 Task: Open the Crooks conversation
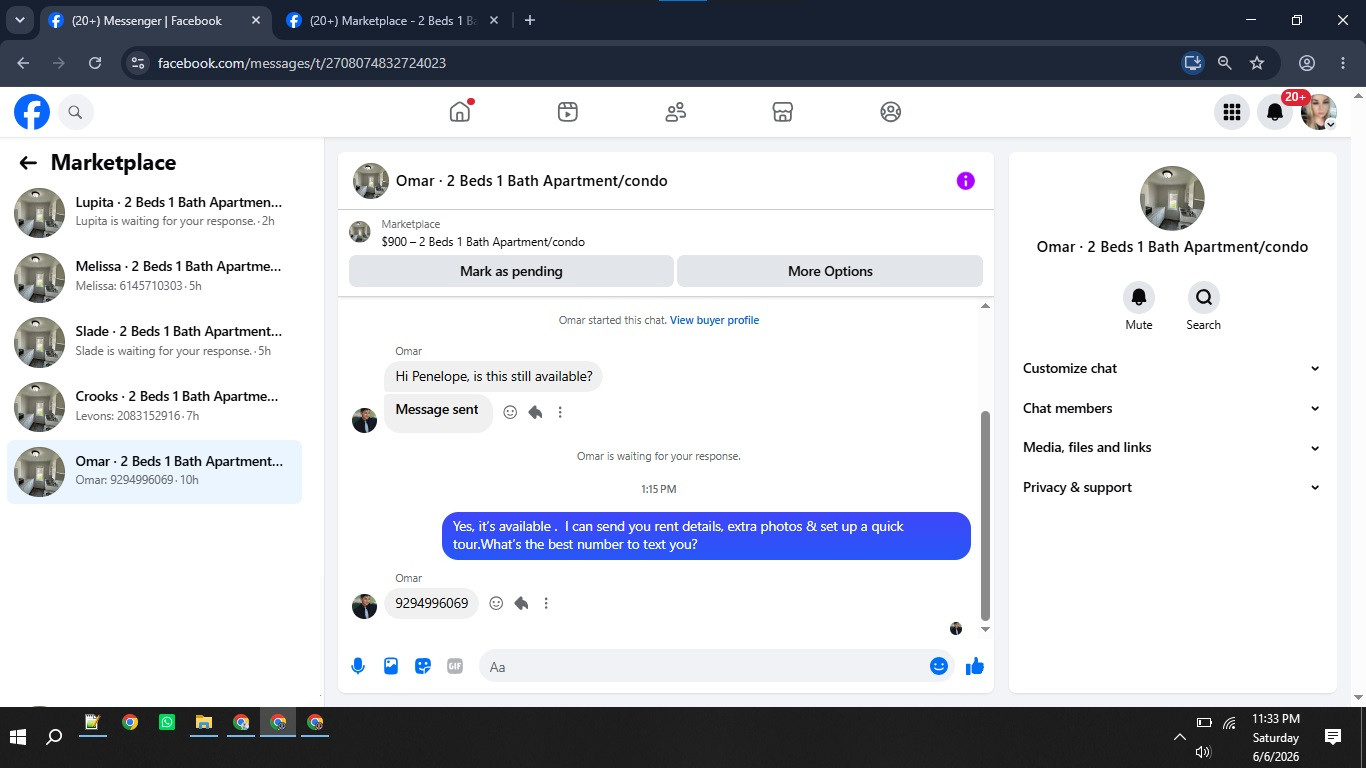[x=155, y=407]
